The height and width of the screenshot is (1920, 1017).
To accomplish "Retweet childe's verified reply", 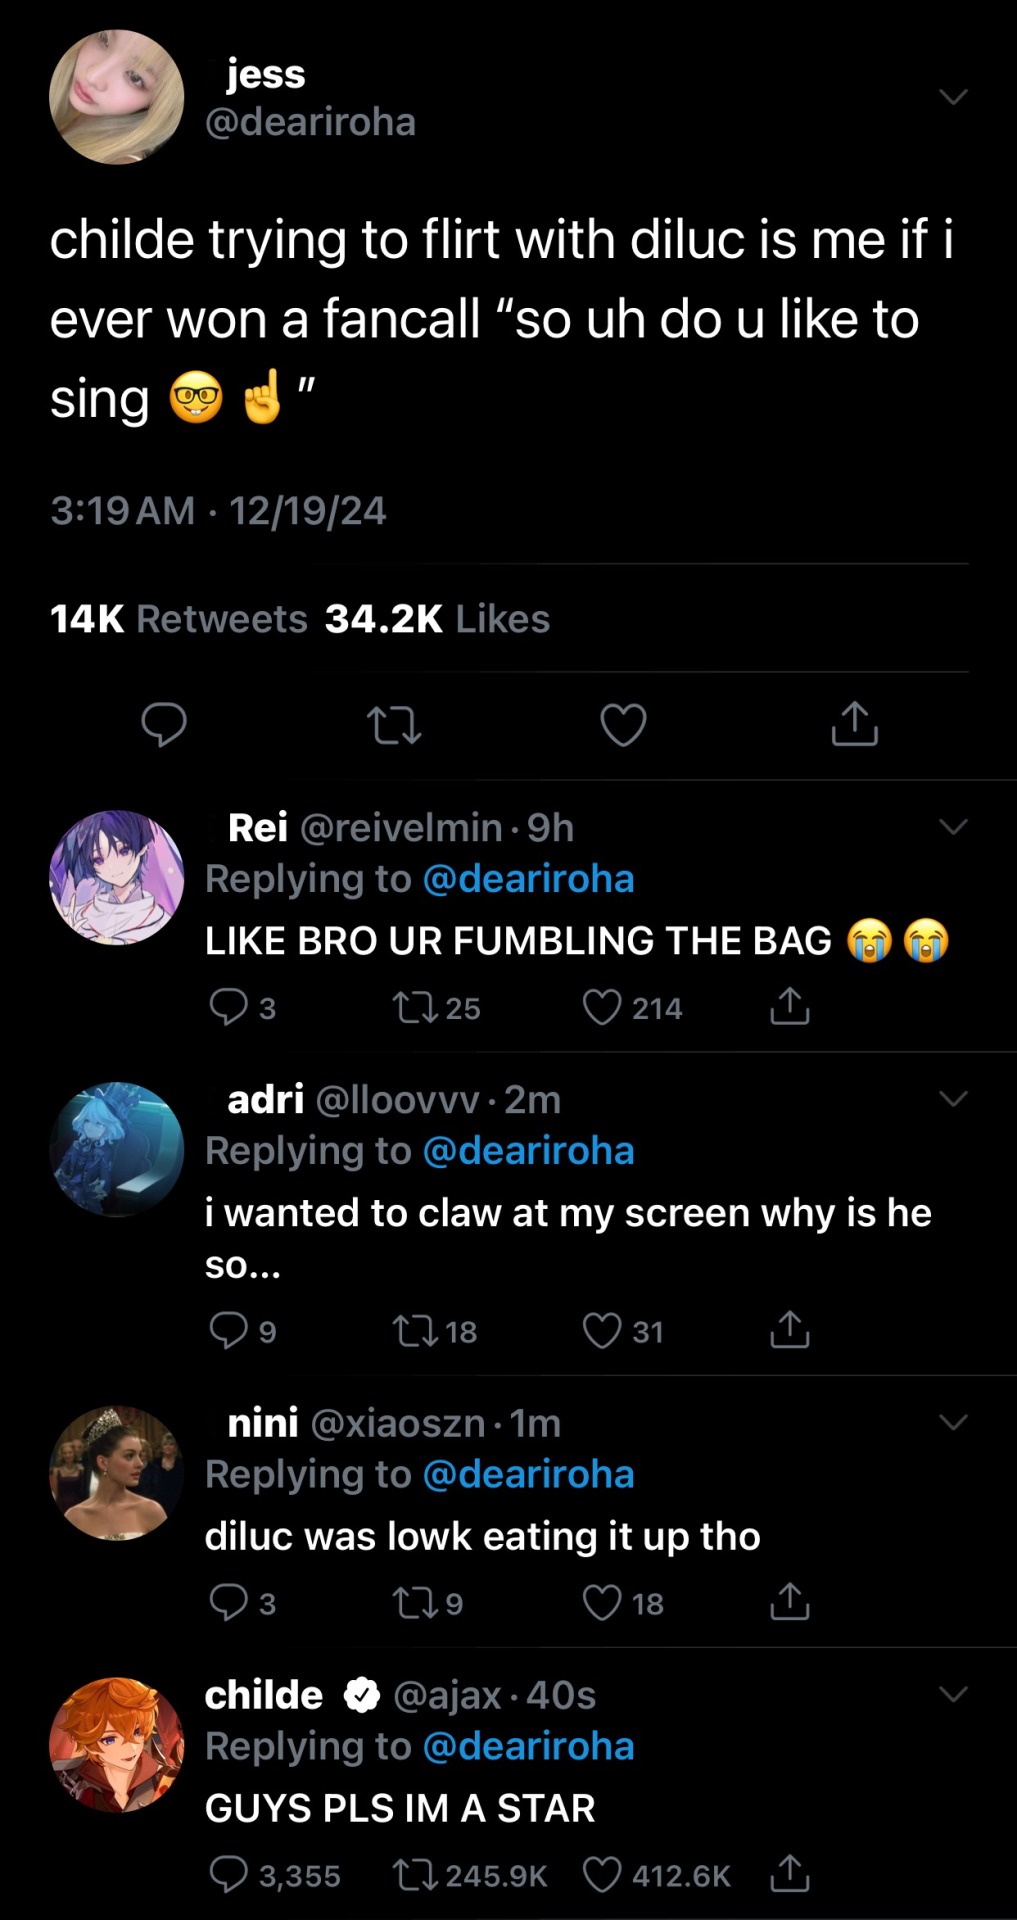I will tap(416, 1875).
